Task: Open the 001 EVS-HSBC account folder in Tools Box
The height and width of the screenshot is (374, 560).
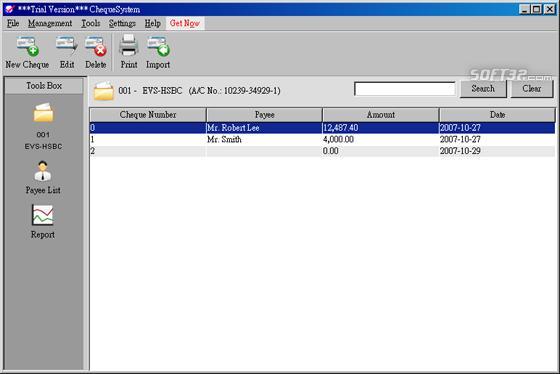Action: point(43,113)
